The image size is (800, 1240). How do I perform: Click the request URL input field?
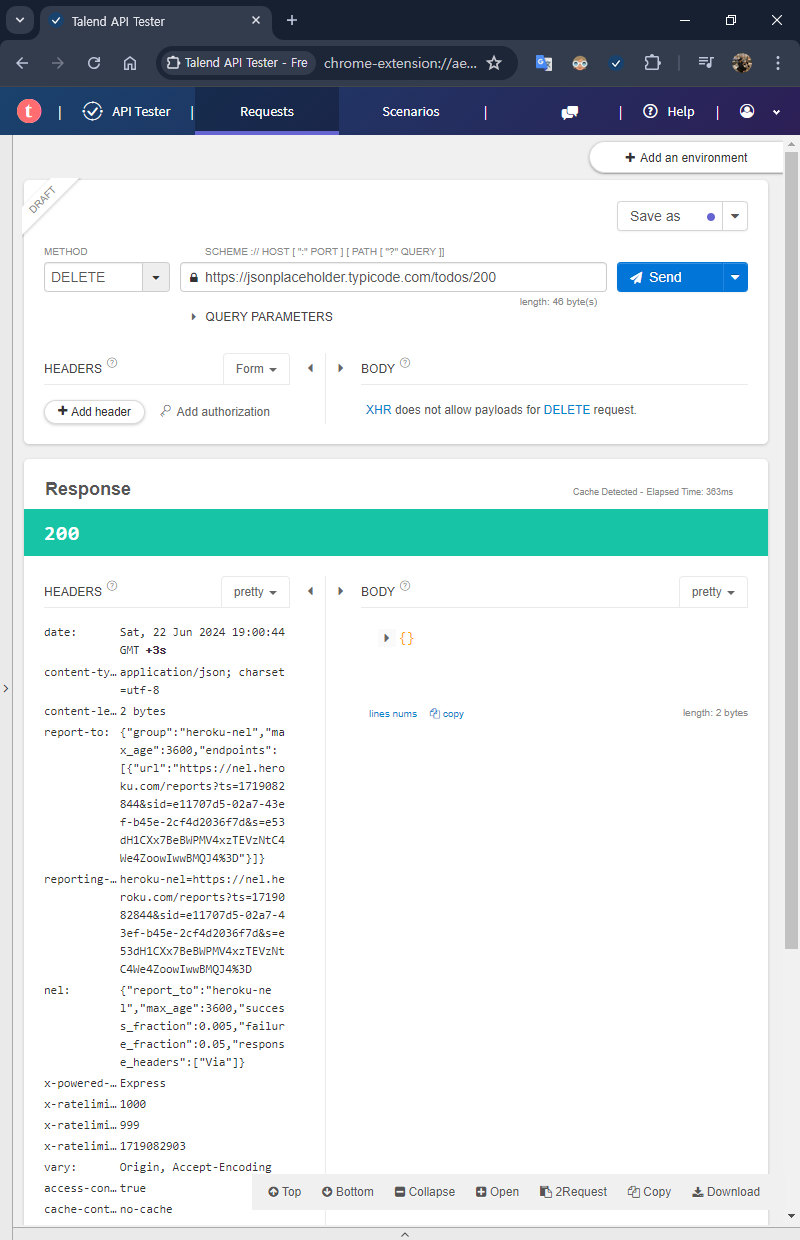pyautogui.click(x=393, y=277)
